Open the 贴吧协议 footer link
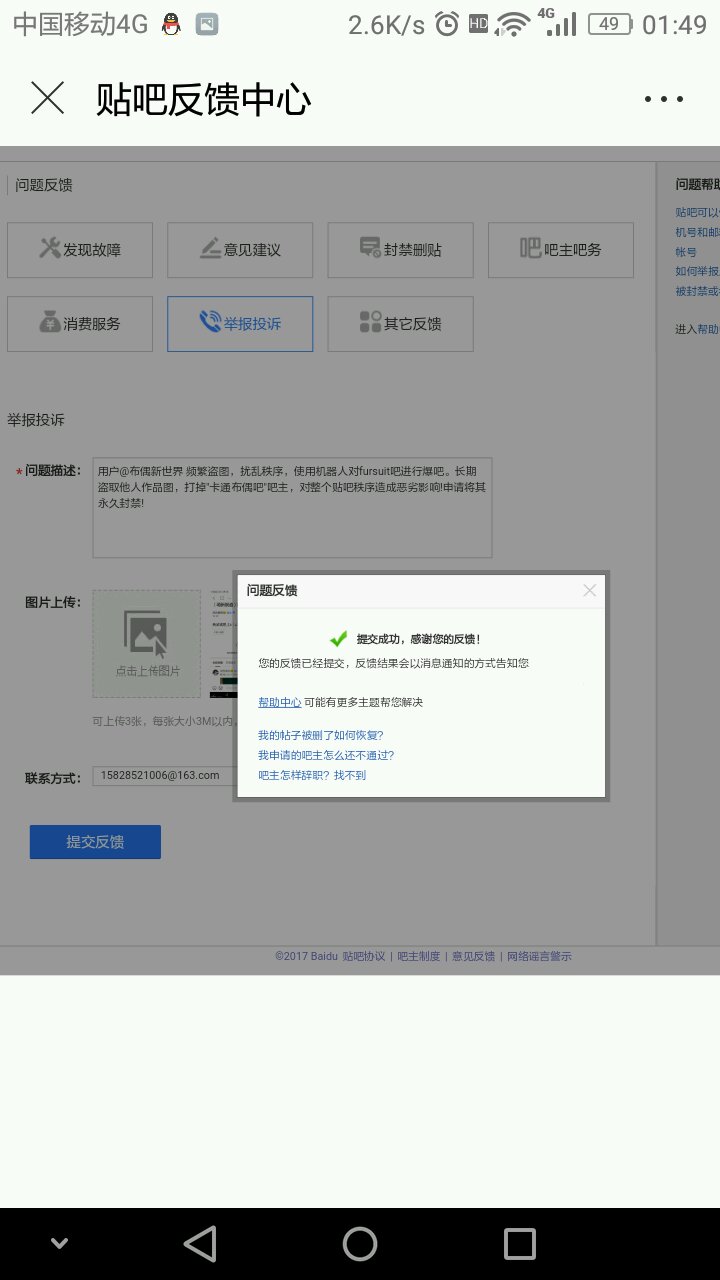 pos(363,957)
